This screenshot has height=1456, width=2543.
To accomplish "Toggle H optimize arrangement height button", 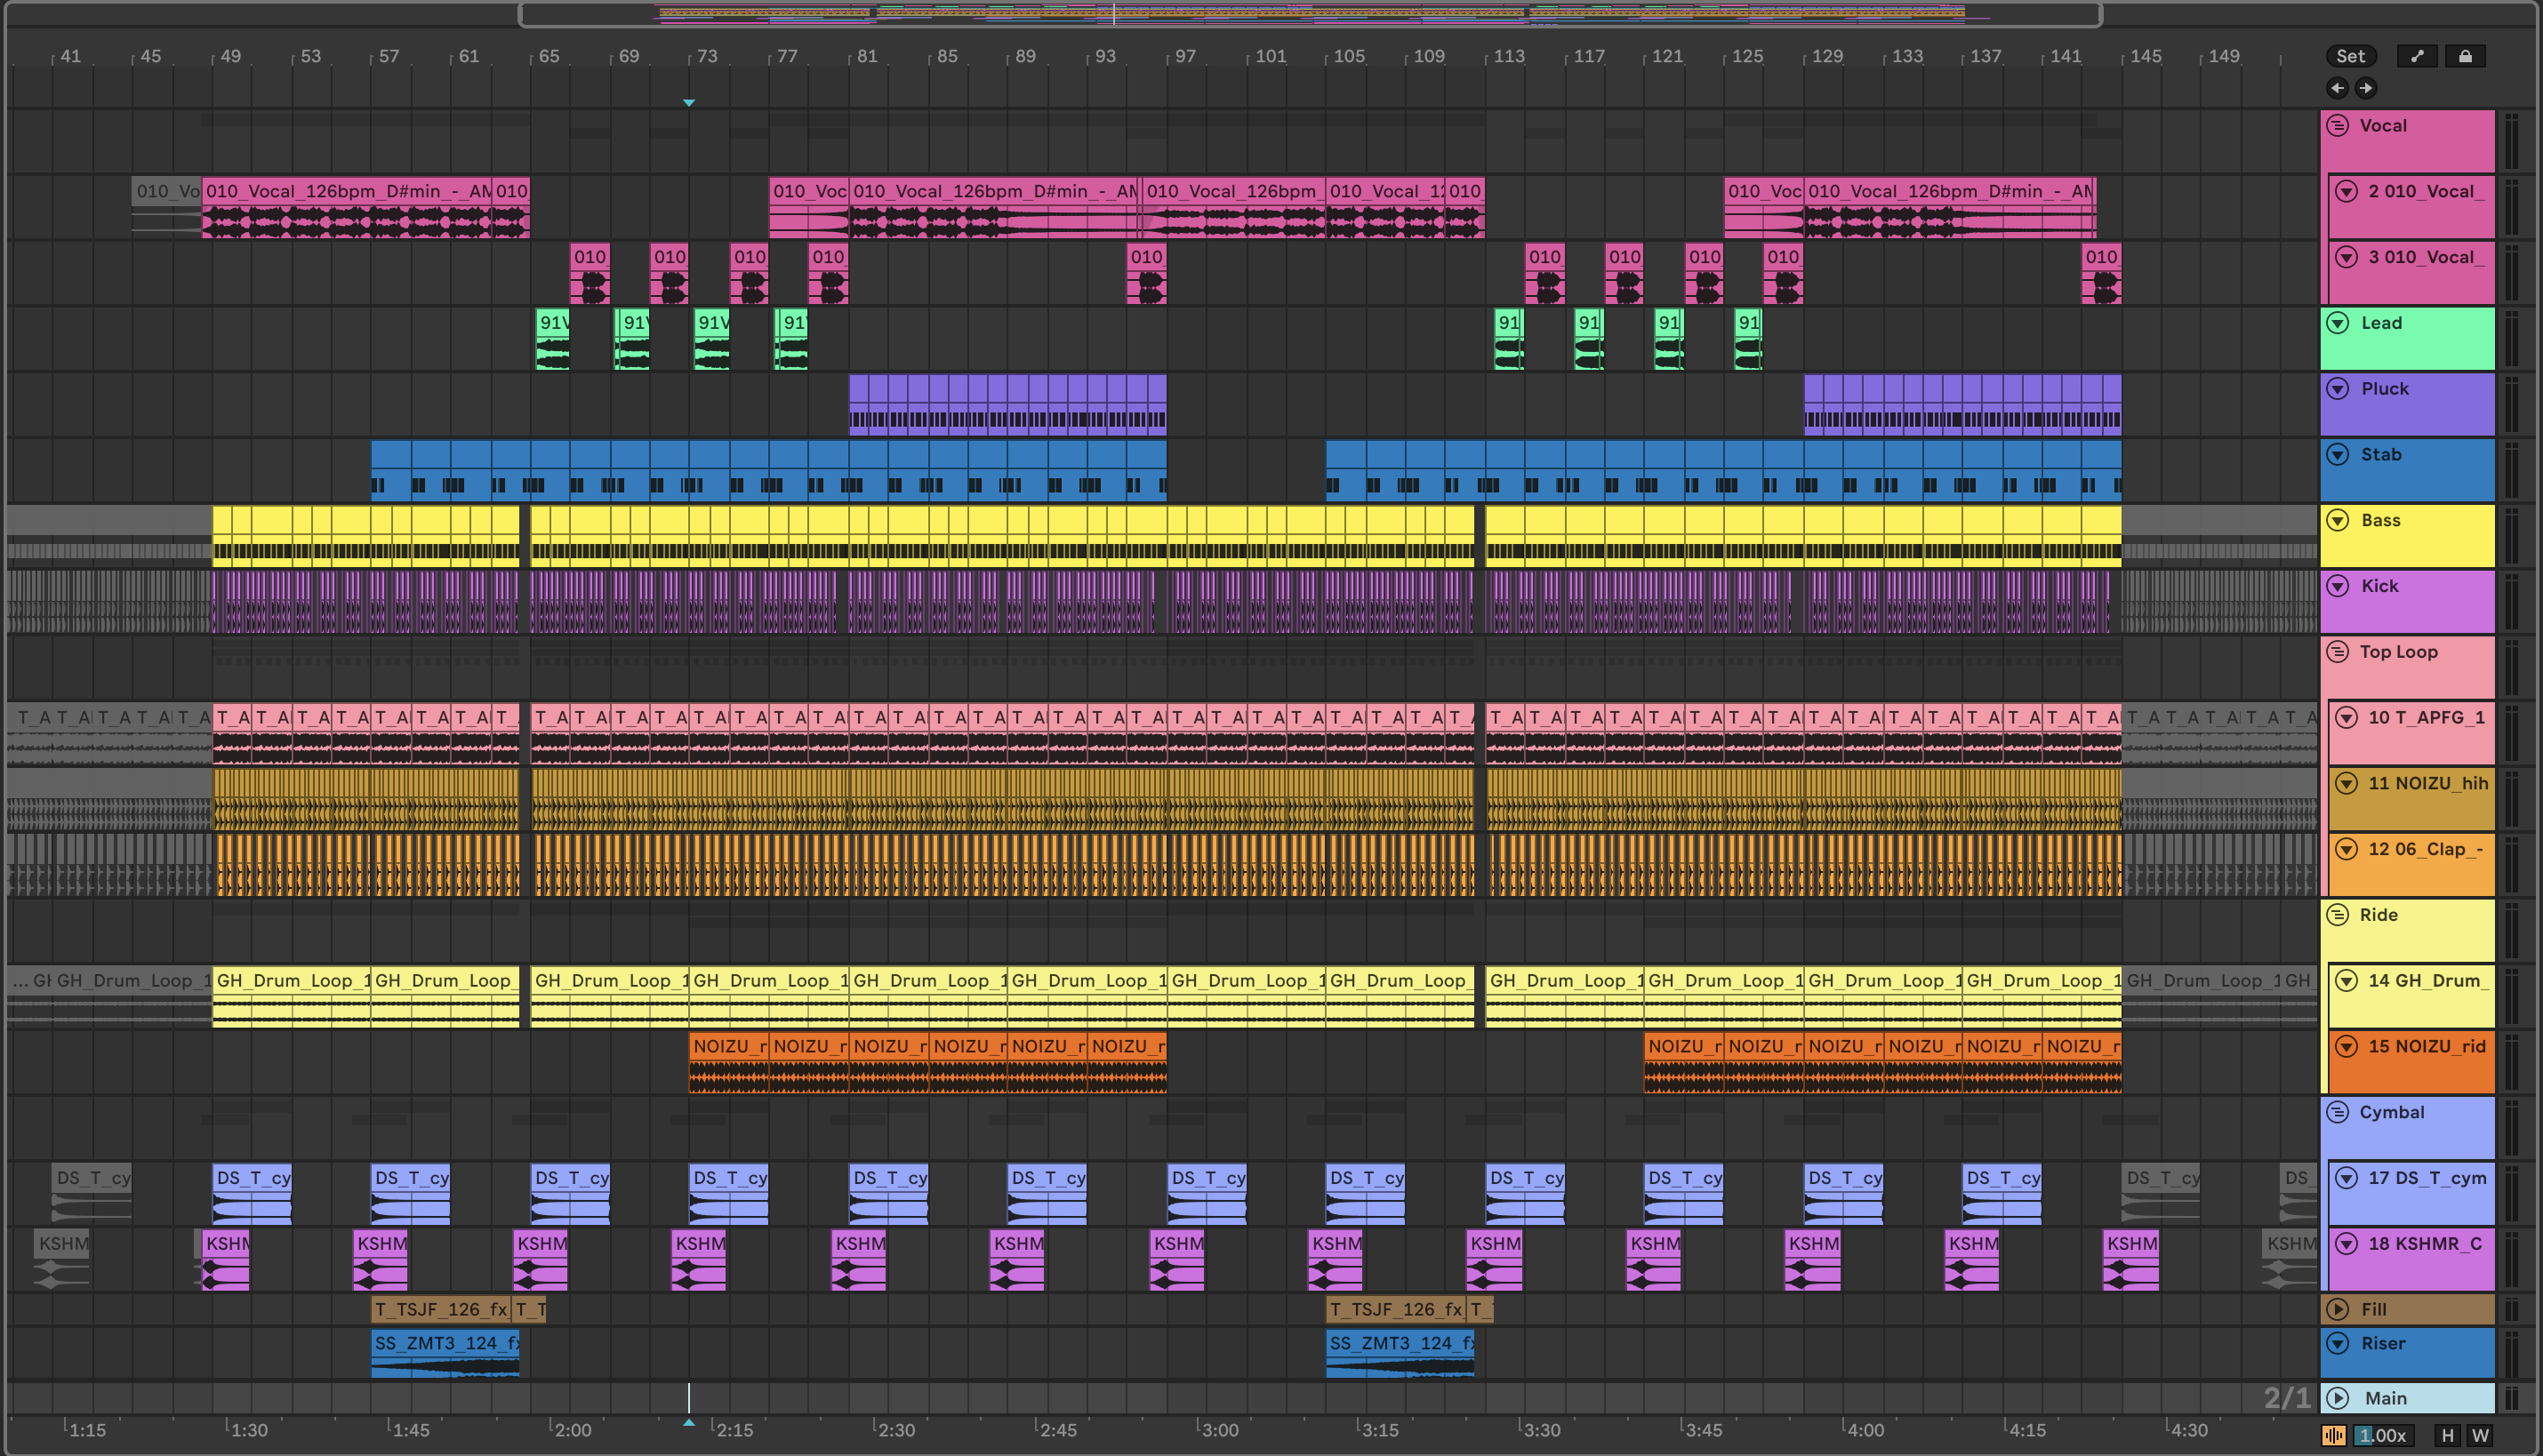I will pos(2447,1435).
